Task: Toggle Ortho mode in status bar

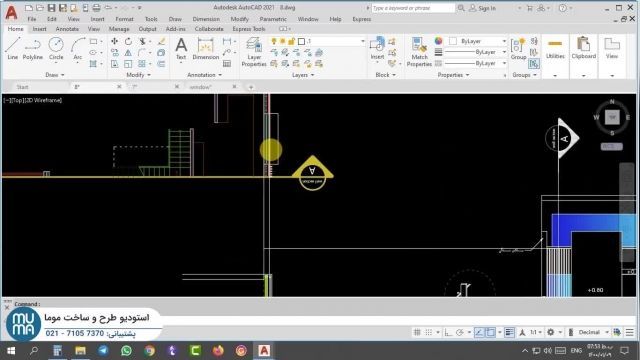Action: click(448, 332)
